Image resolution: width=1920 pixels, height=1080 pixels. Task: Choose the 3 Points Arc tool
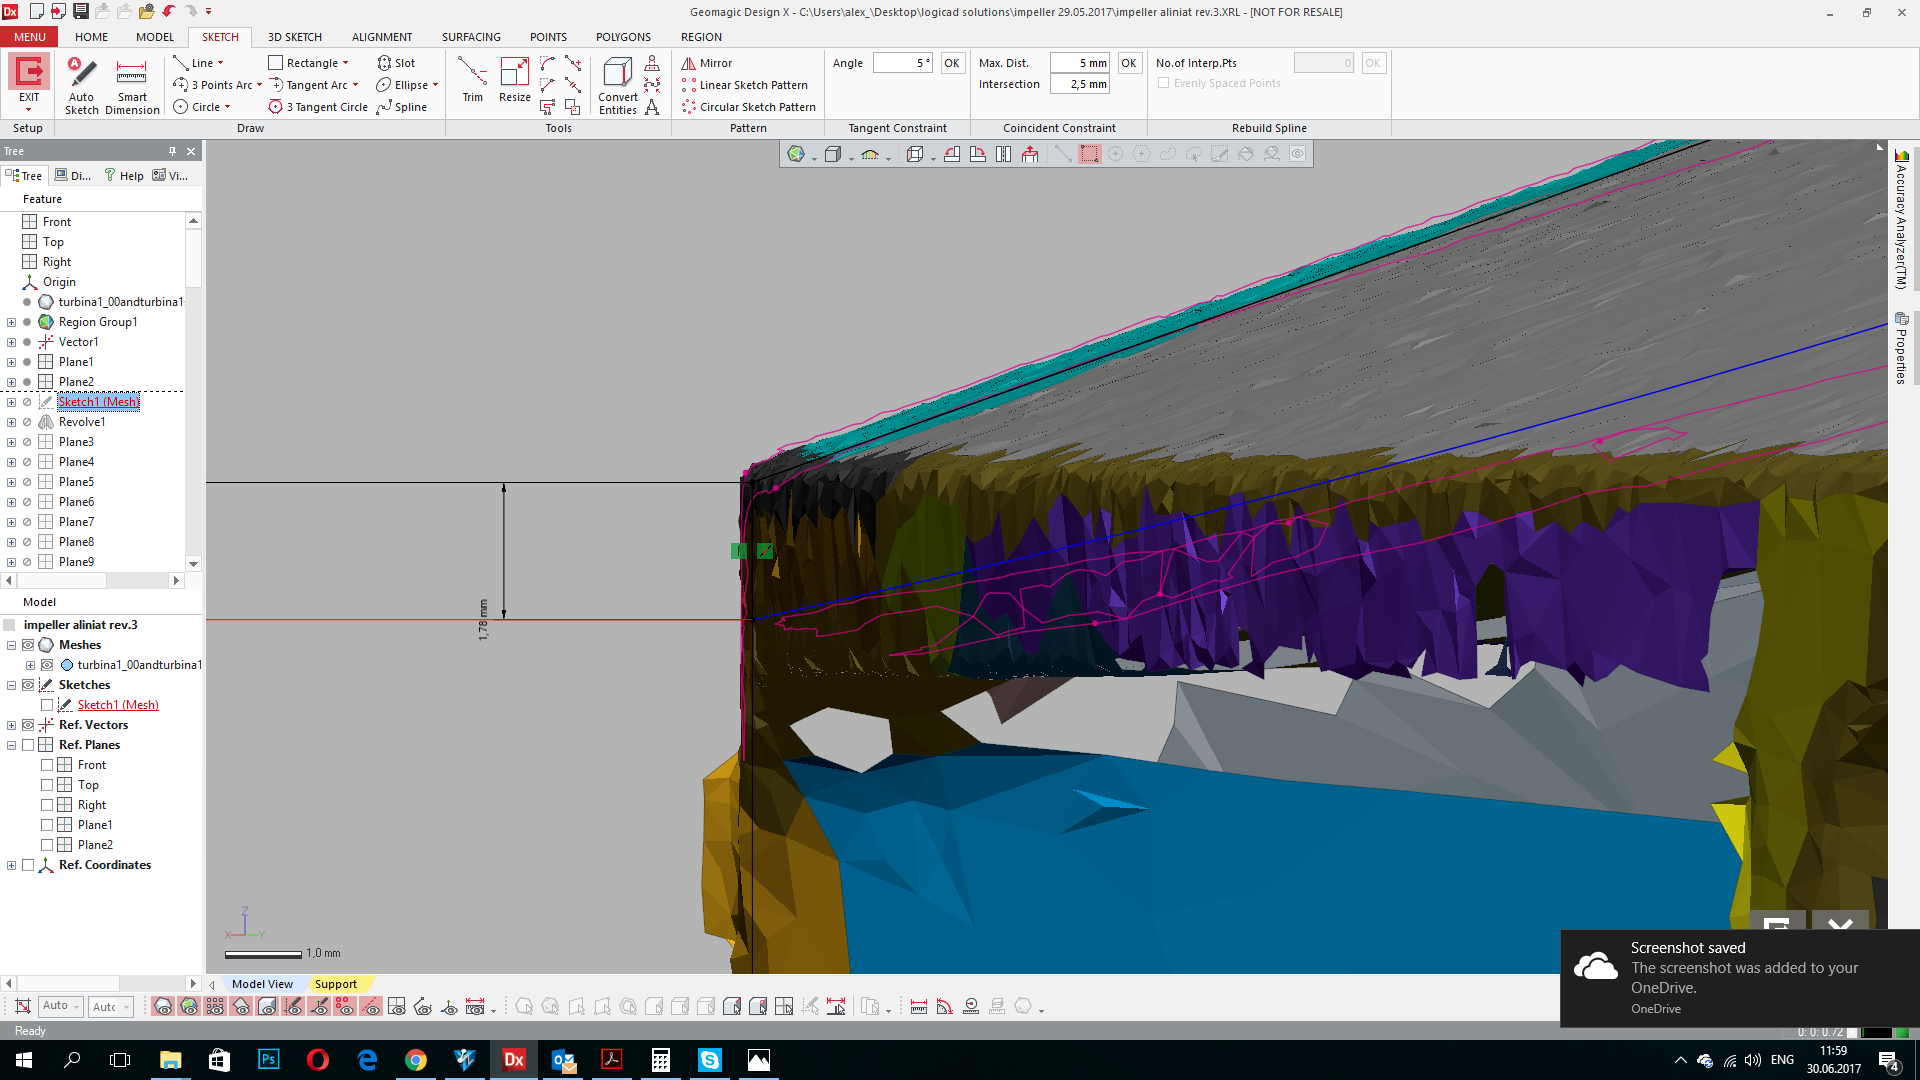(x=213, y=85)
